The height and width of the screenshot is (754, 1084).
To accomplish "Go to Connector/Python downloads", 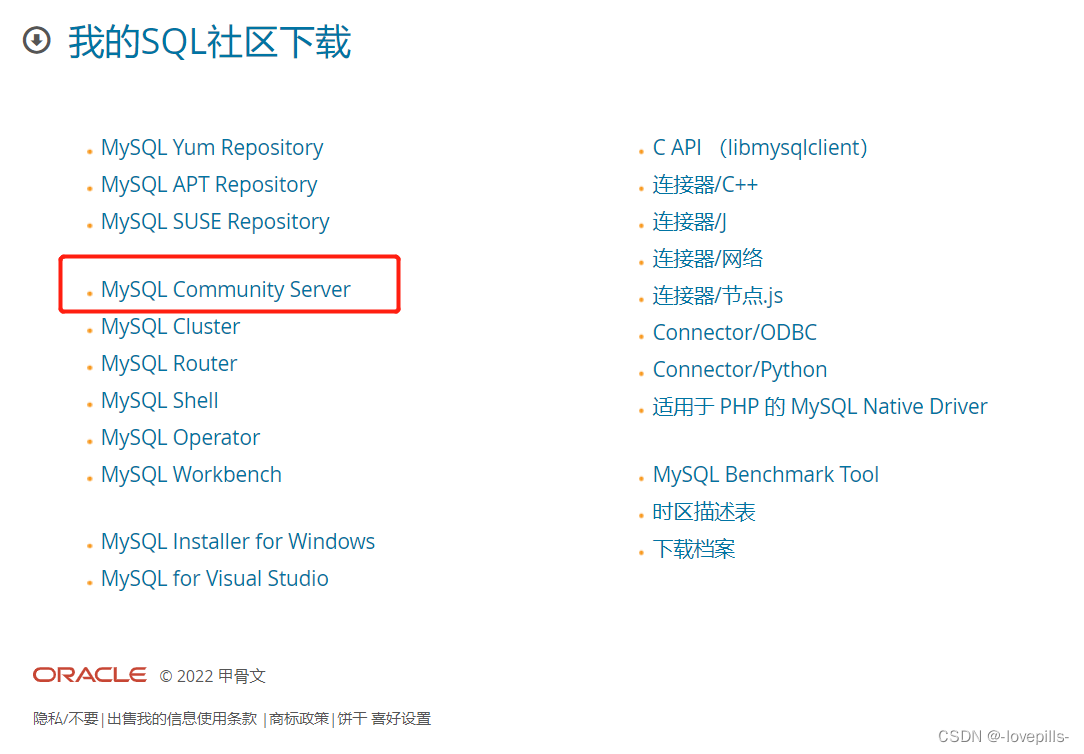I will click(x=740, y=370).
